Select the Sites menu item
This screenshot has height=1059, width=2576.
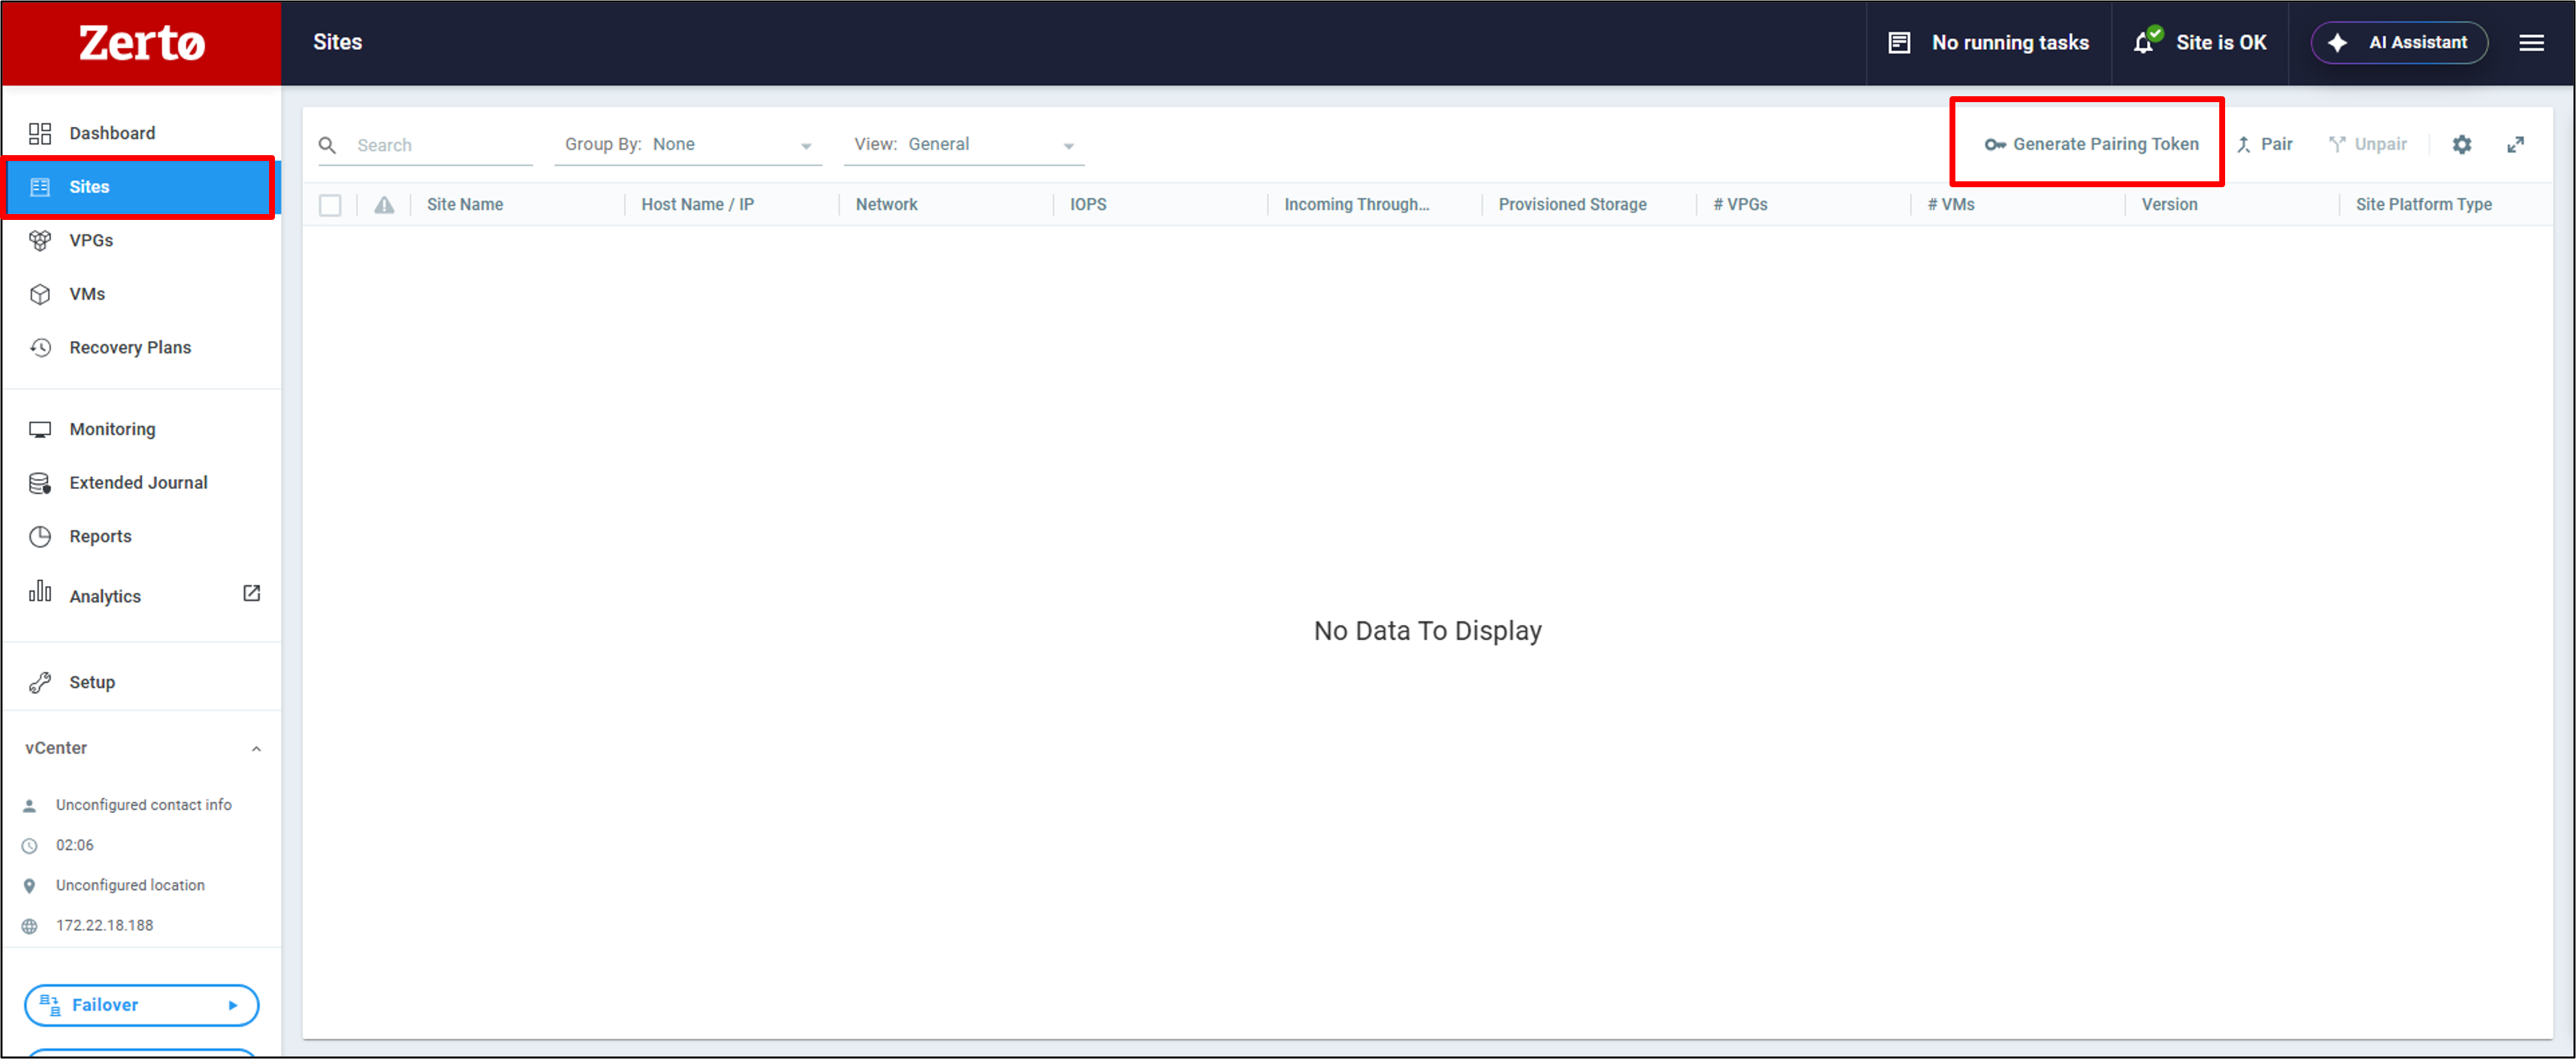141,187
